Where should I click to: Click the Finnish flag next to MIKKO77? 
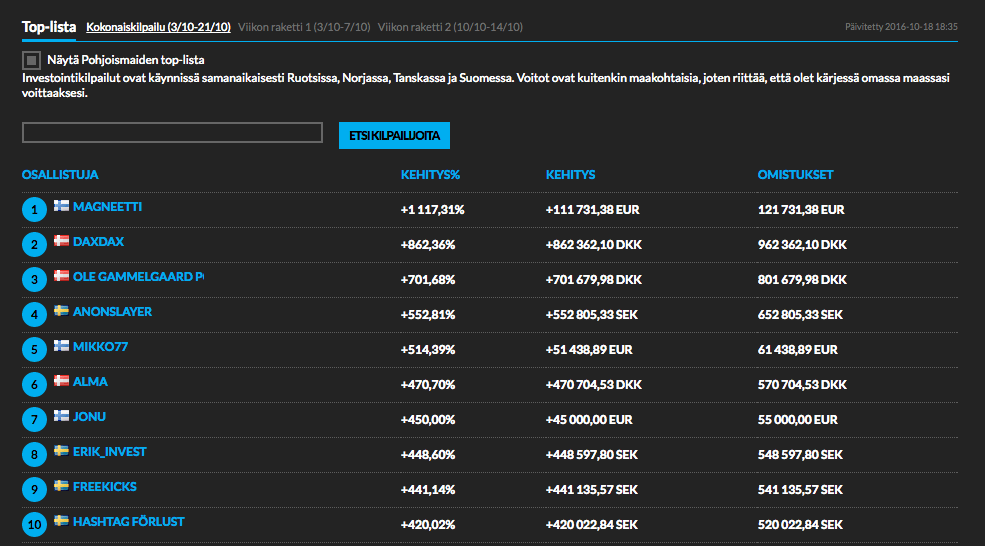(x=62, y=346)
